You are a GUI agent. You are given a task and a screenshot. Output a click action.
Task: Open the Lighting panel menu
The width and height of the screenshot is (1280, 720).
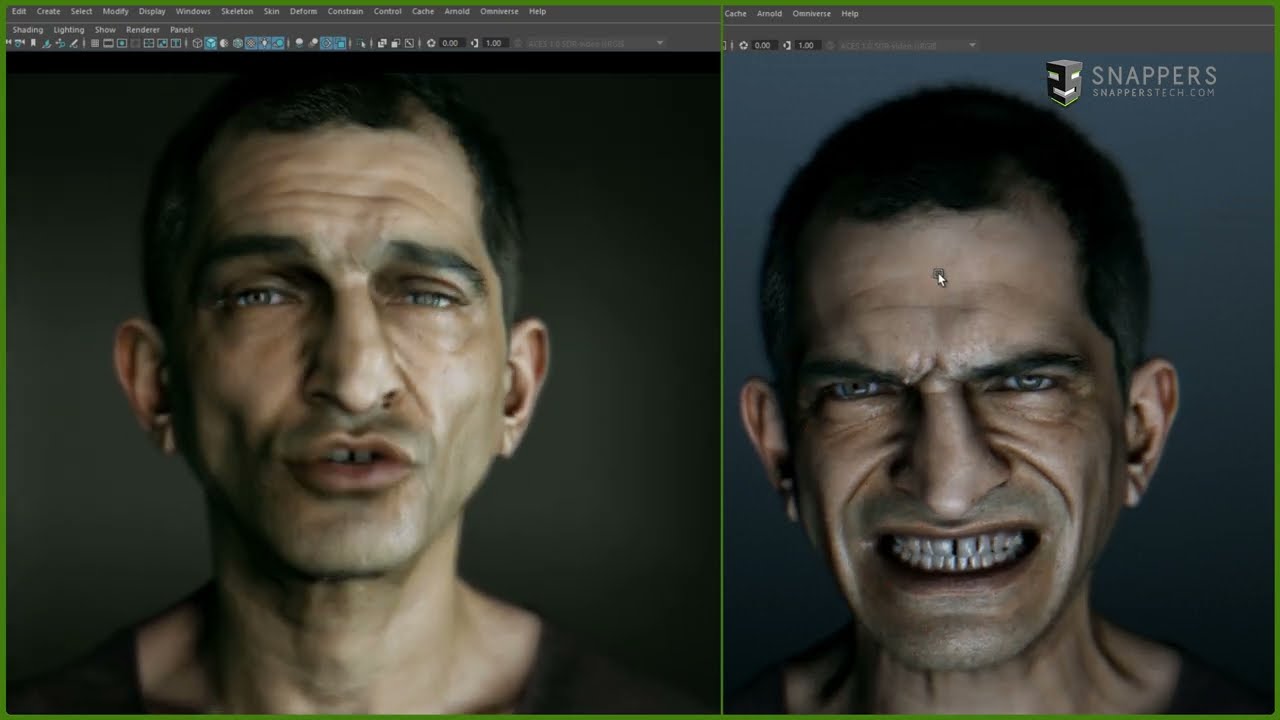69,30
